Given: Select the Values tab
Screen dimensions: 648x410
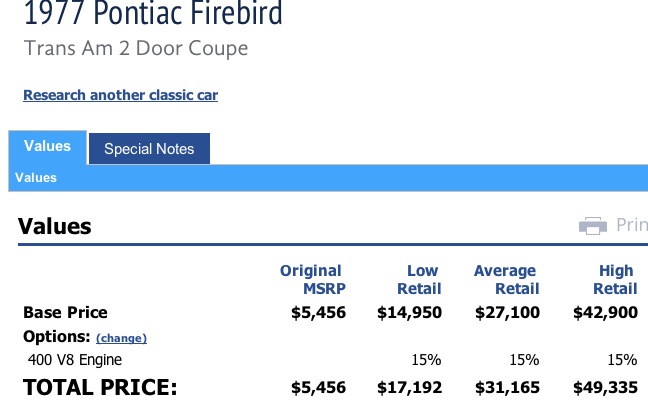Looking at the screenshot, I should click(48, 147).
